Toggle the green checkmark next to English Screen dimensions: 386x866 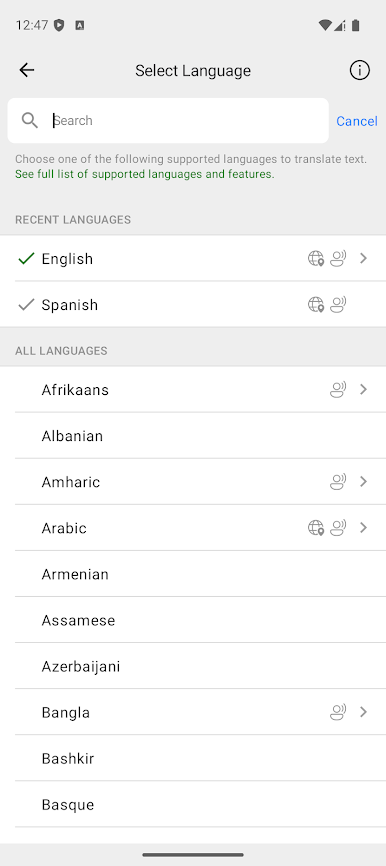(26, 258)
